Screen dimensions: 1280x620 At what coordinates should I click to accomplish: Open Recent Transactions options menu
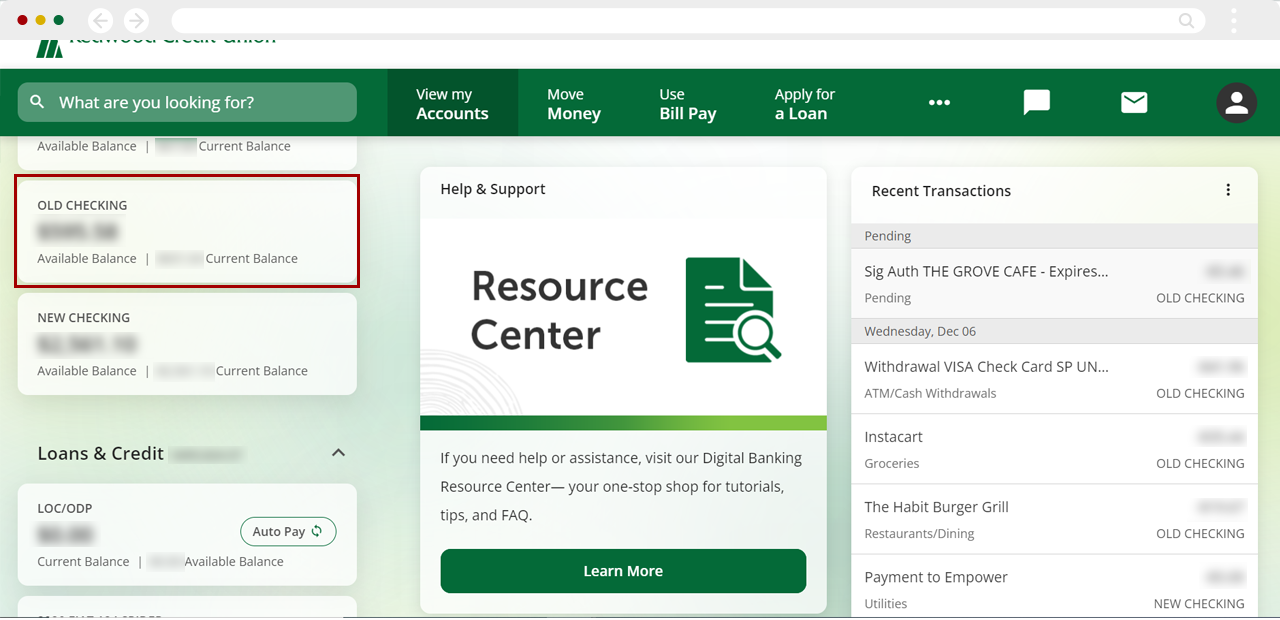point(1228,190)
